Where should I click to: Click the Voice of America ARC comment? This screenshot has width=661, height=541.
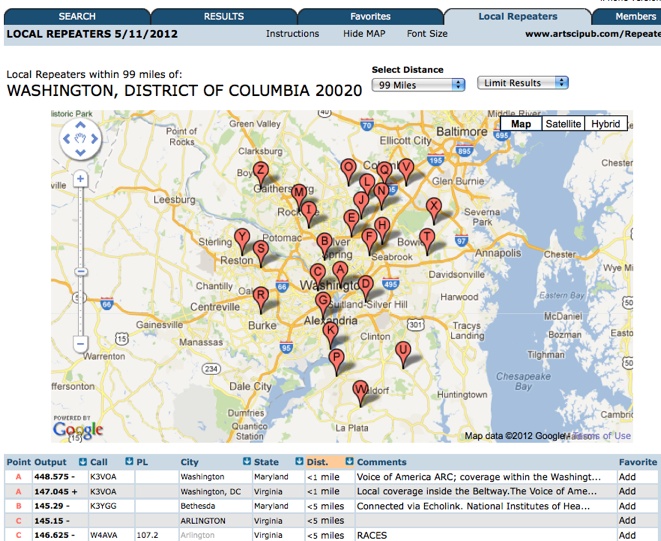click(478, 477)
